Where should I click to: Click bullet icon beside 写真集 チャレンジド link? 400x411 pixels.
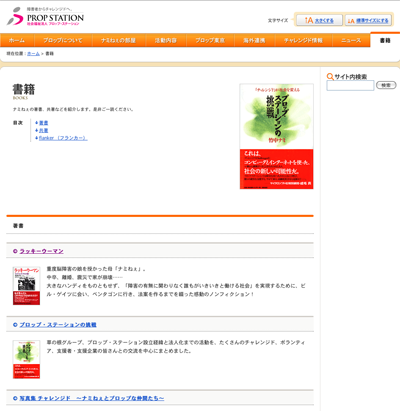(x=15, y=398)
